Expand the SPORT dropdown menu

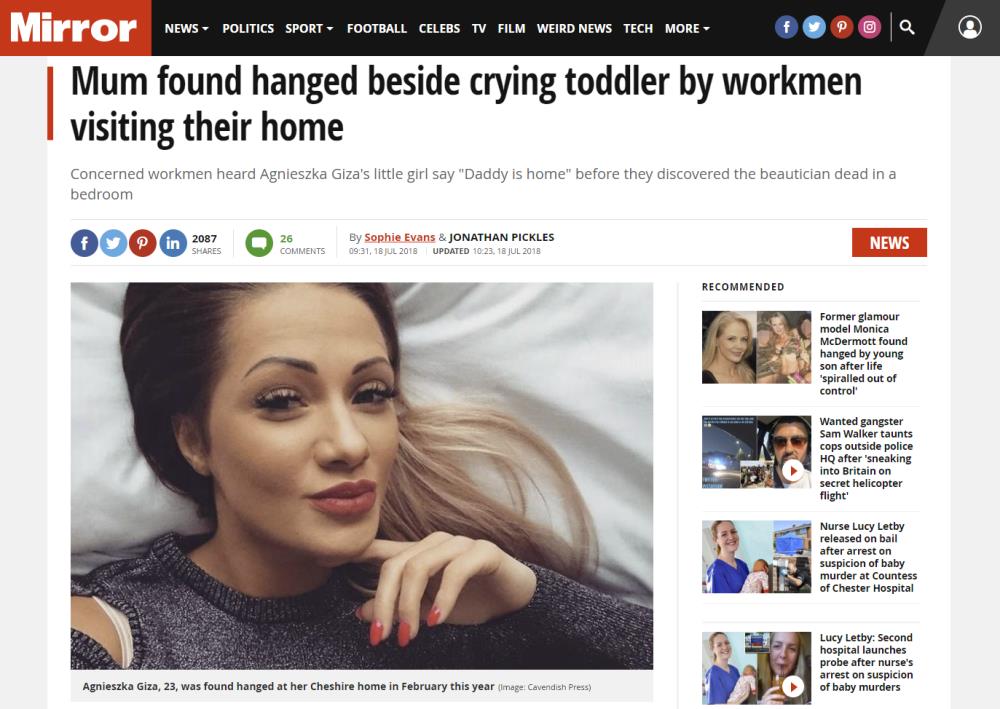309,29
